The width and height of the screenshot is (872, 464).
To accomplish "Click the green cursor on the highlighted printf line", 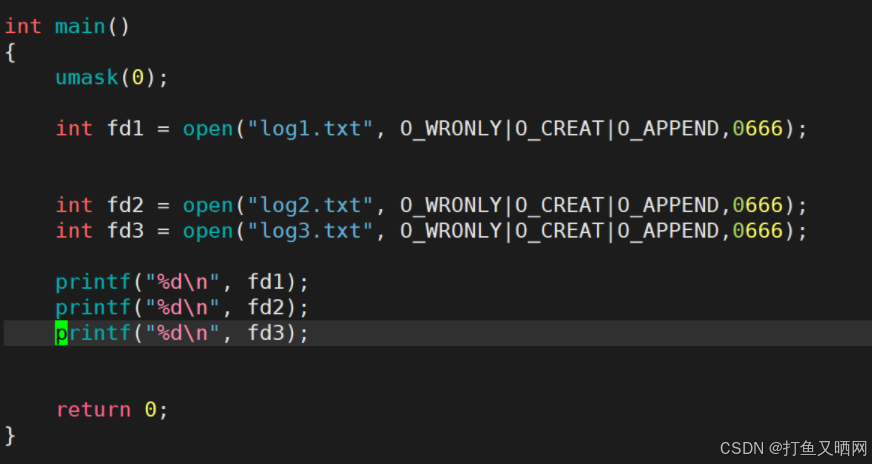I will (x=61, y=333).
